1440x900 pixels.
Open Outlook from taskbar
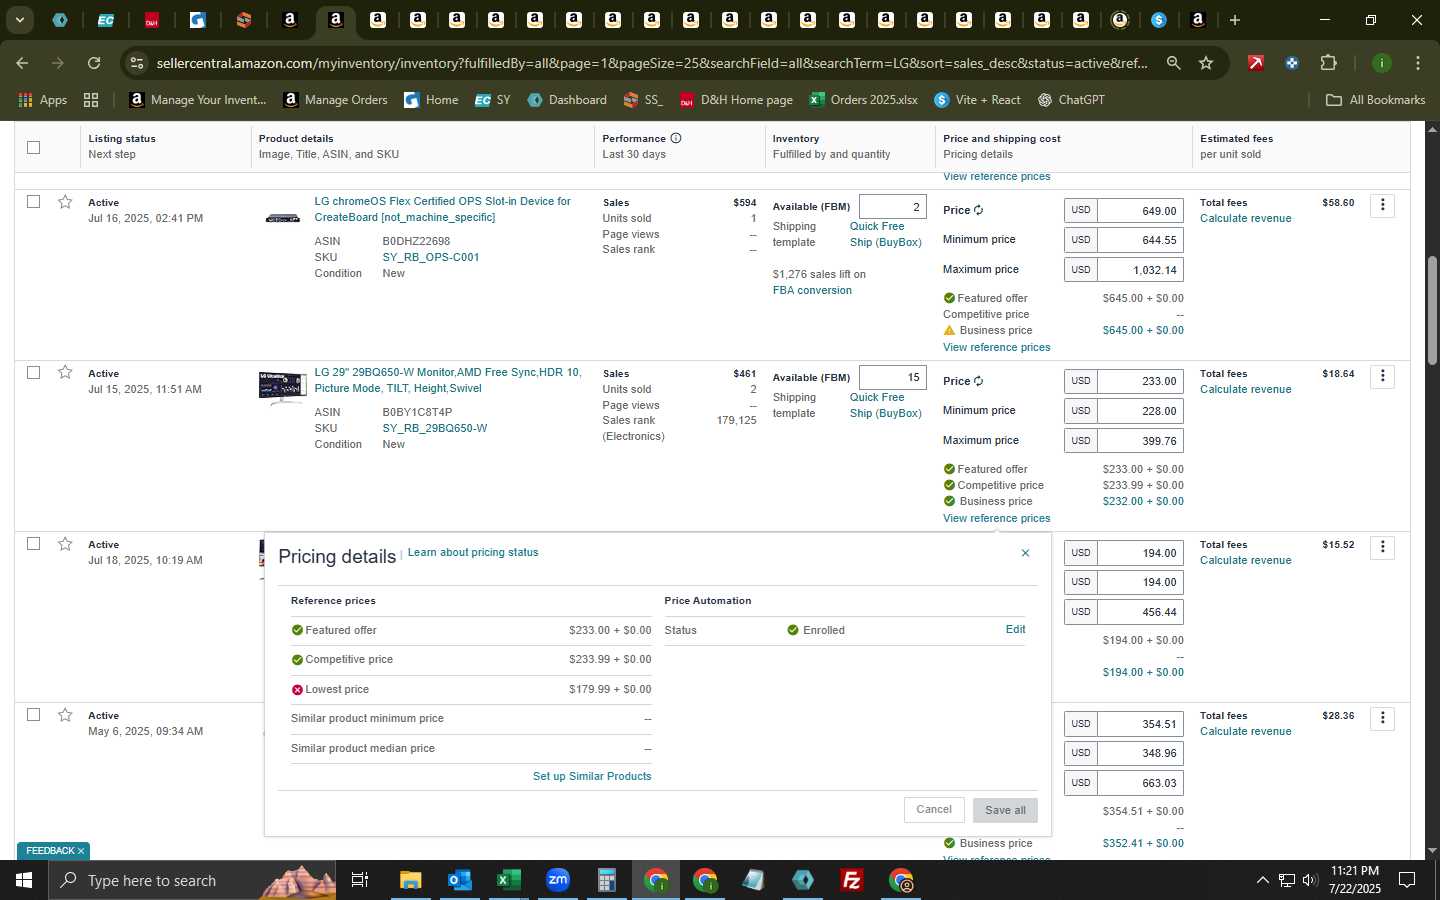click(x=459, y=880)
